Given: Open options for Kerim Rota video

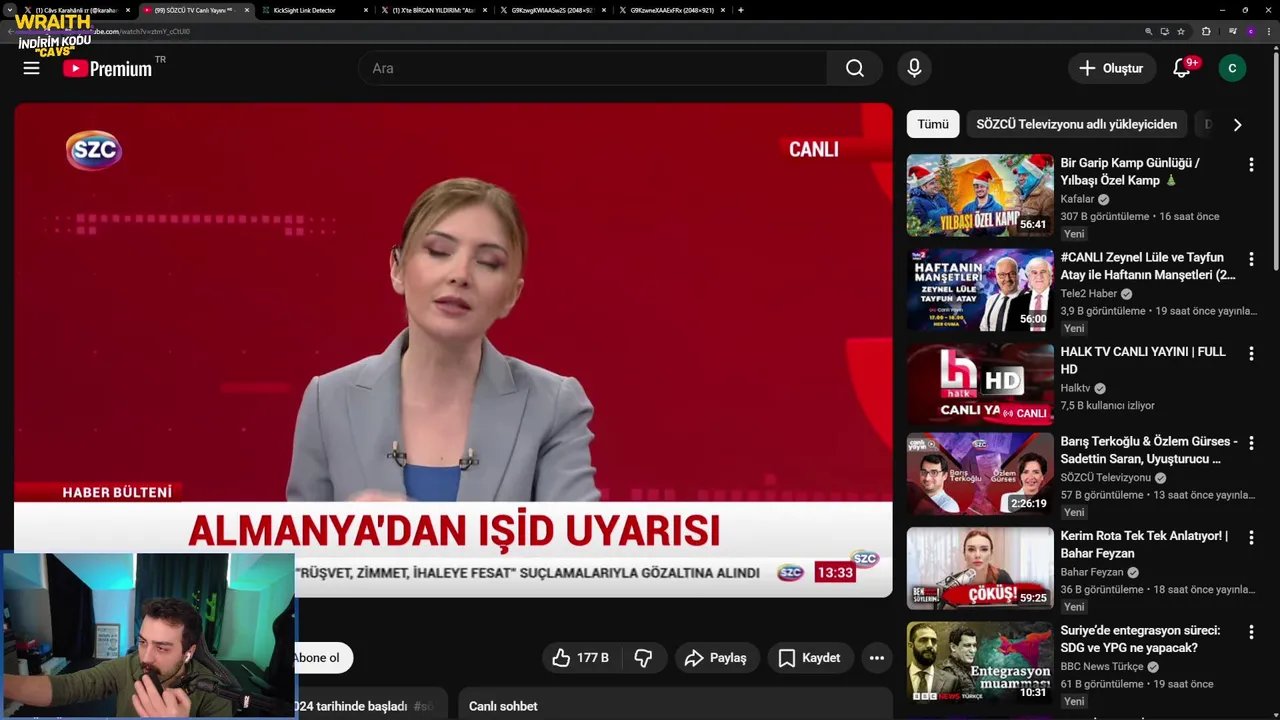Looking at the screenshot, I should [1250, 537].
